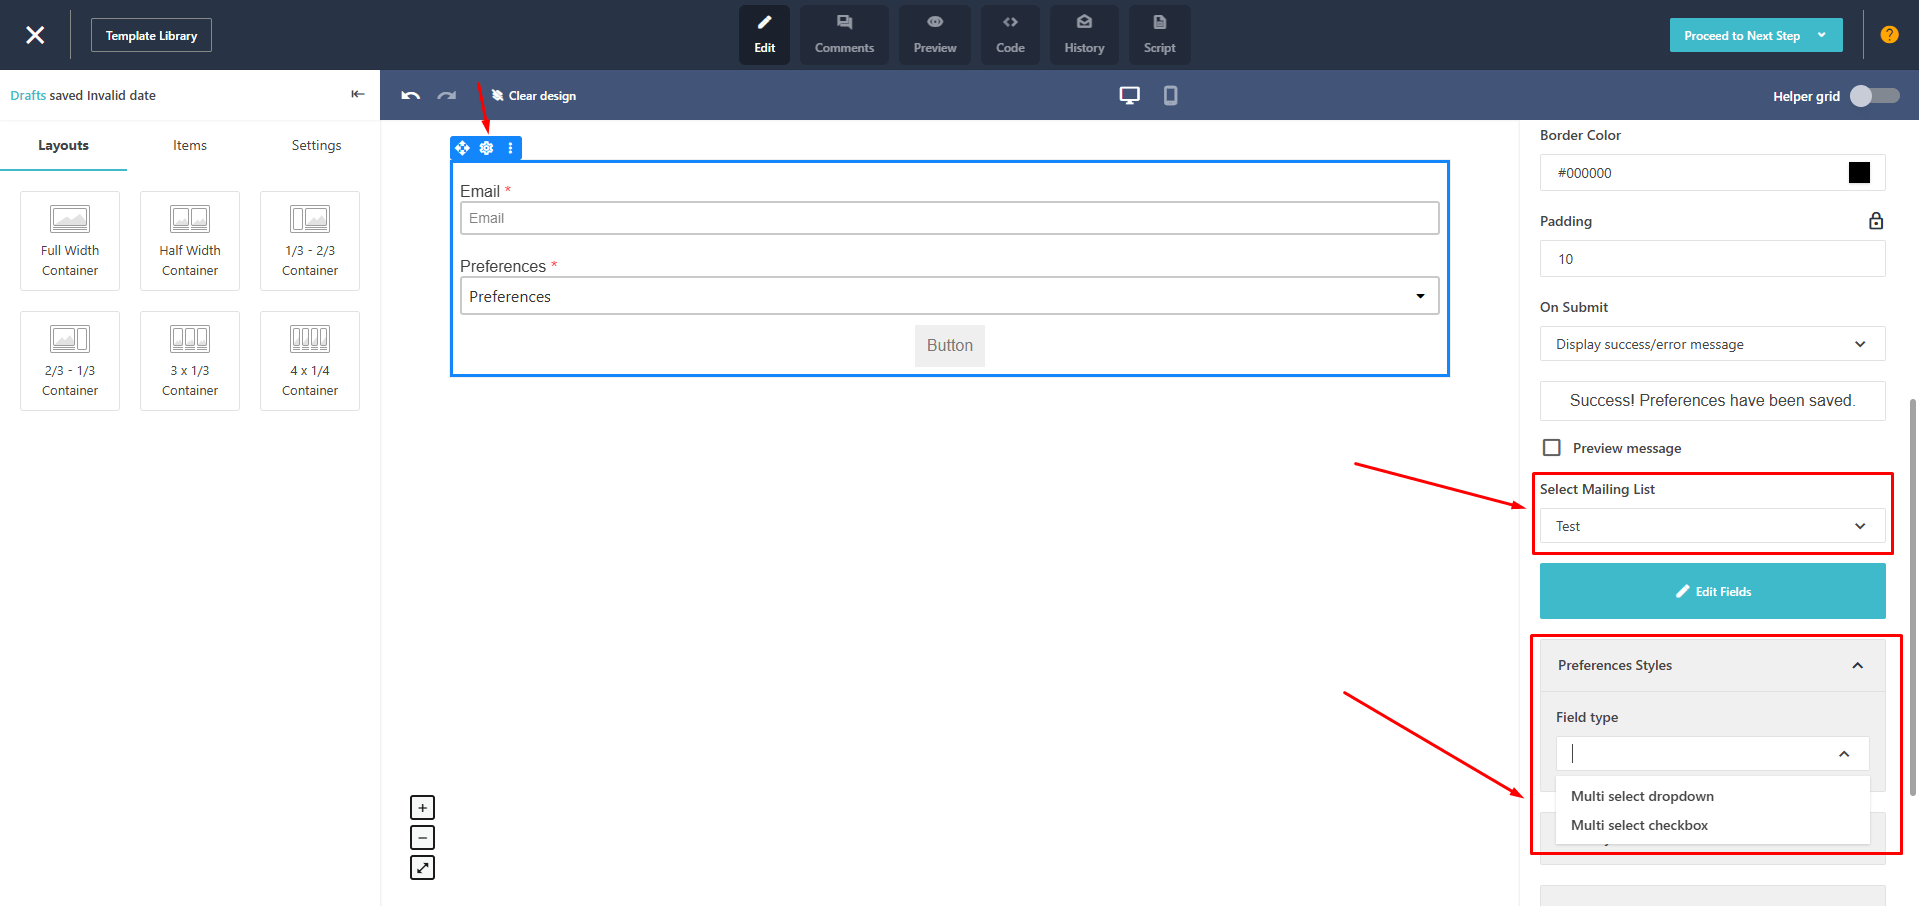Select Multi select dropdown option

[x=1712, y=796]
